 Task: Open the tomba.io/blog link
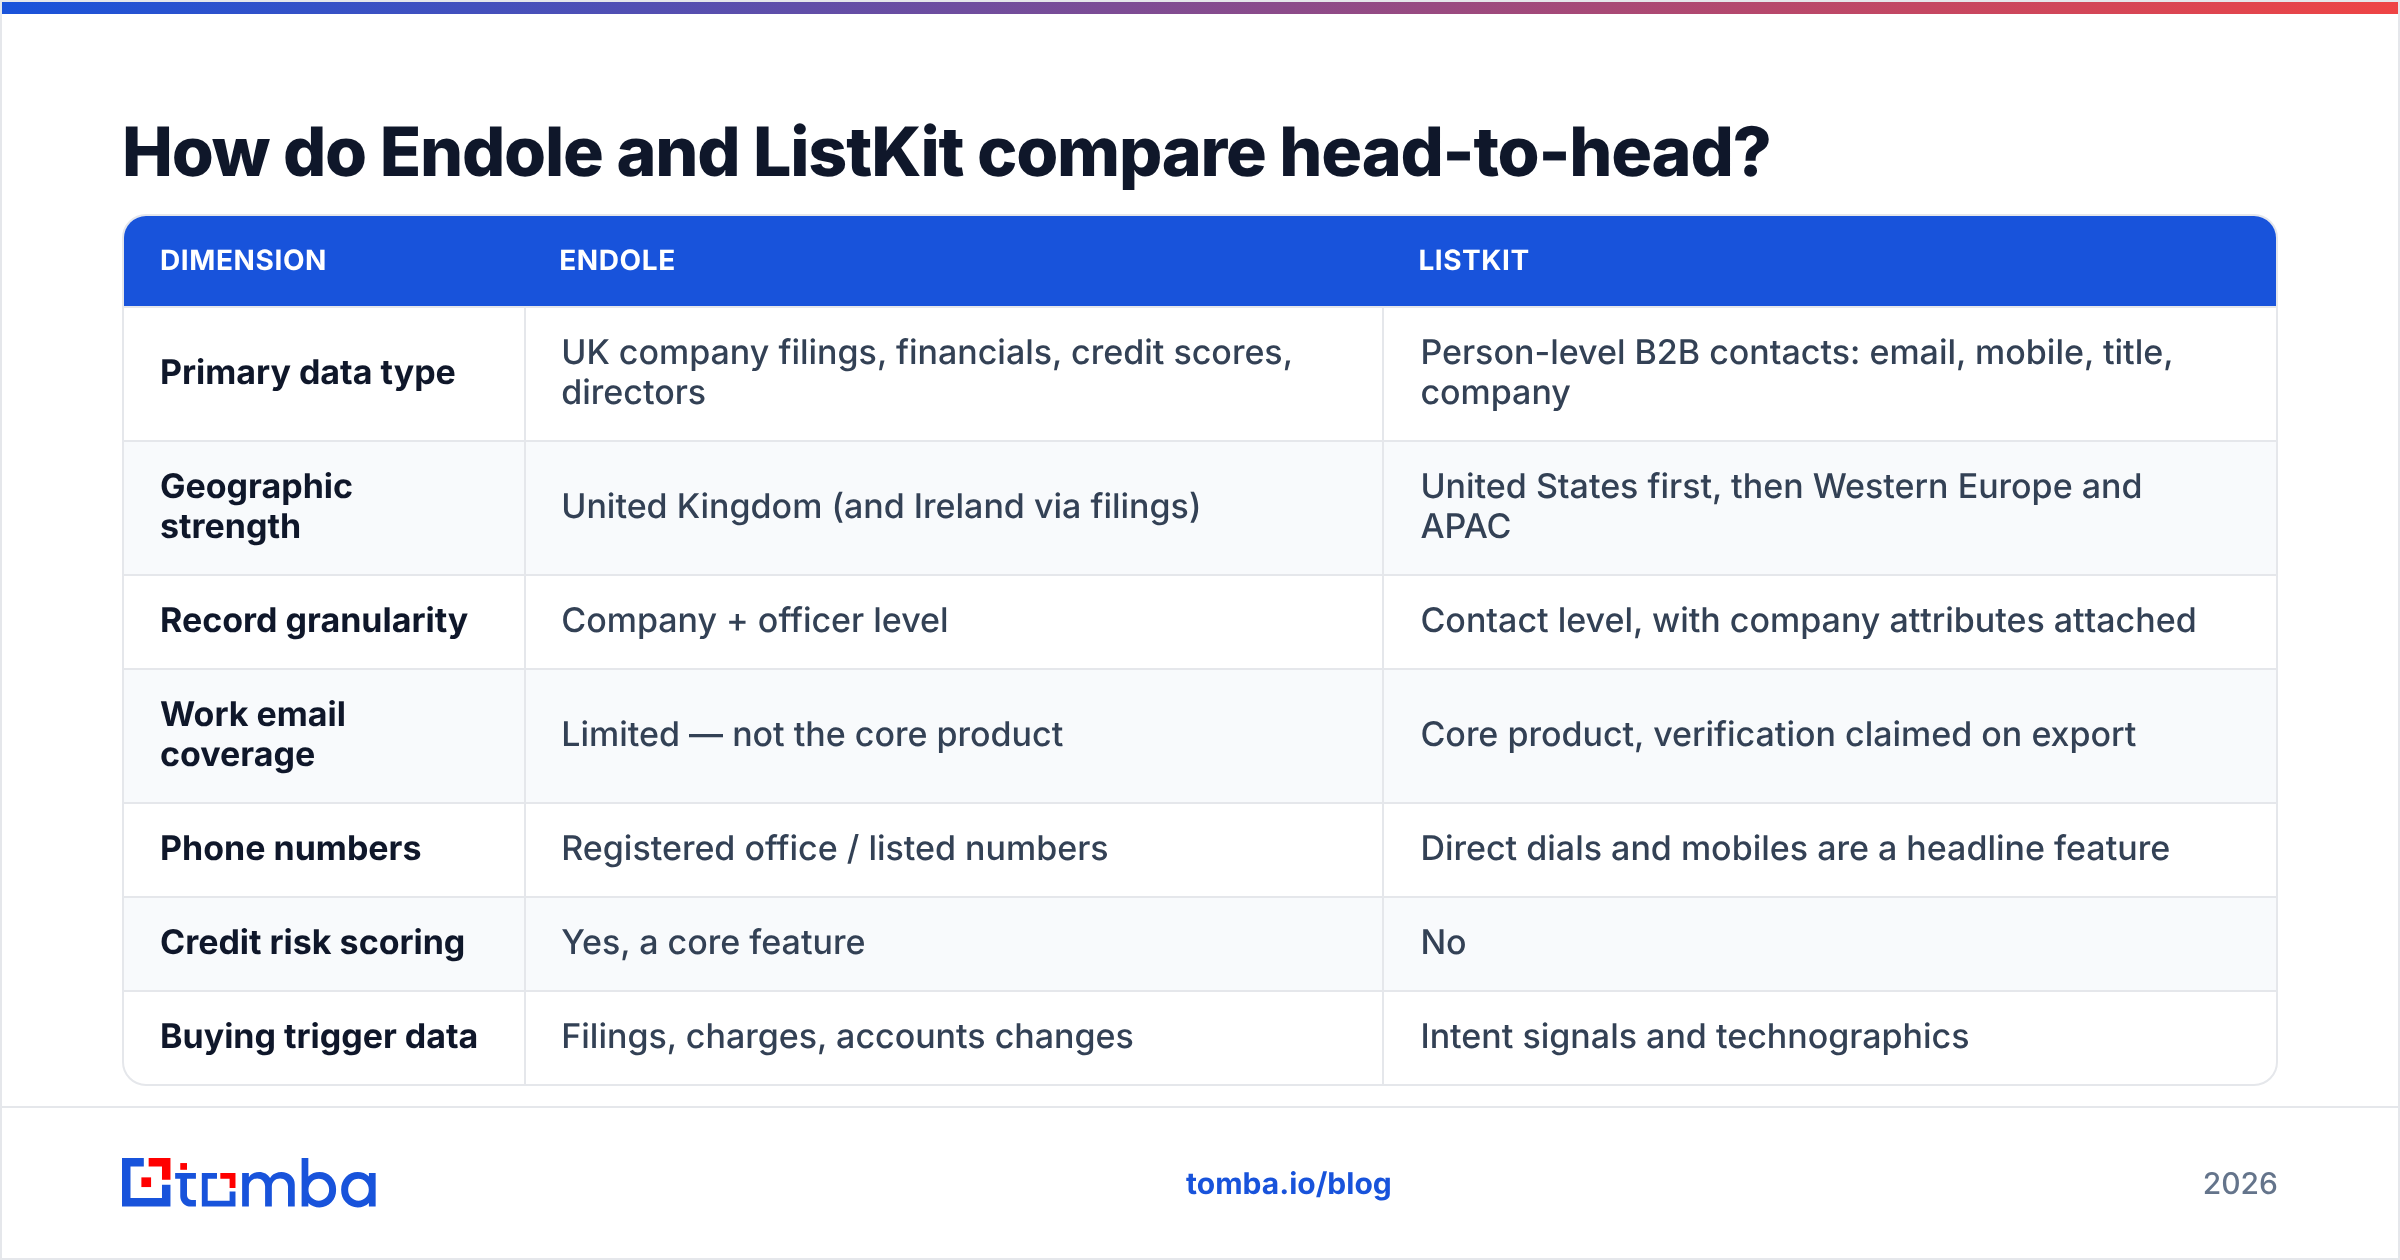click(x=1288, y=1183)
